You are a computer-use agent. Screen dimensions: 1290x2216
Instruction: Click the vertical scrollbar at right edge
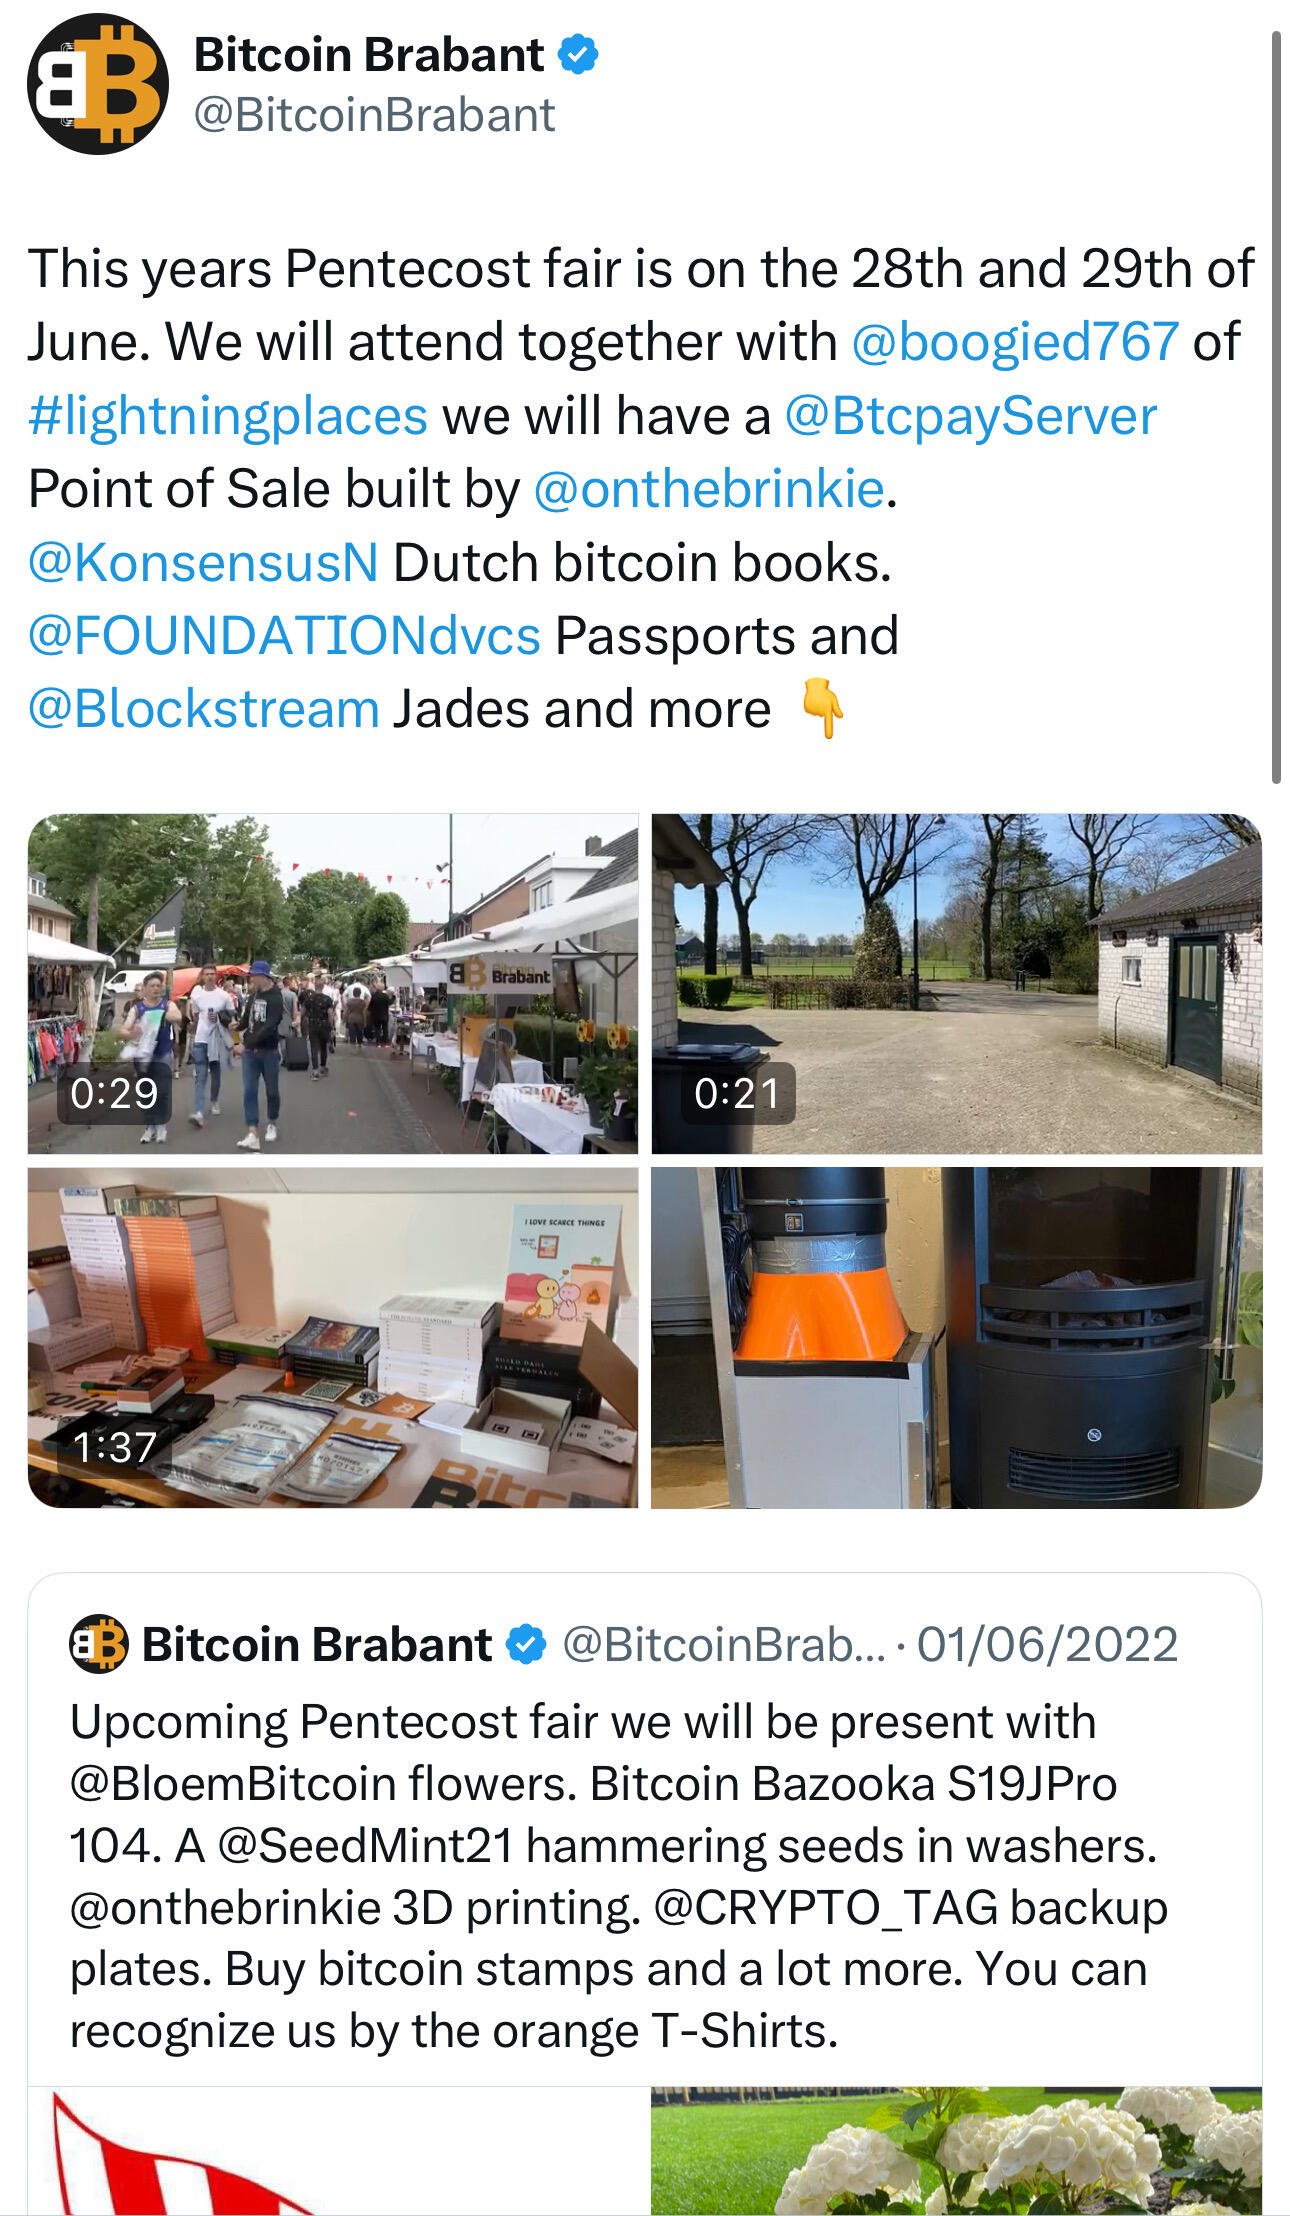point(1276,406)
